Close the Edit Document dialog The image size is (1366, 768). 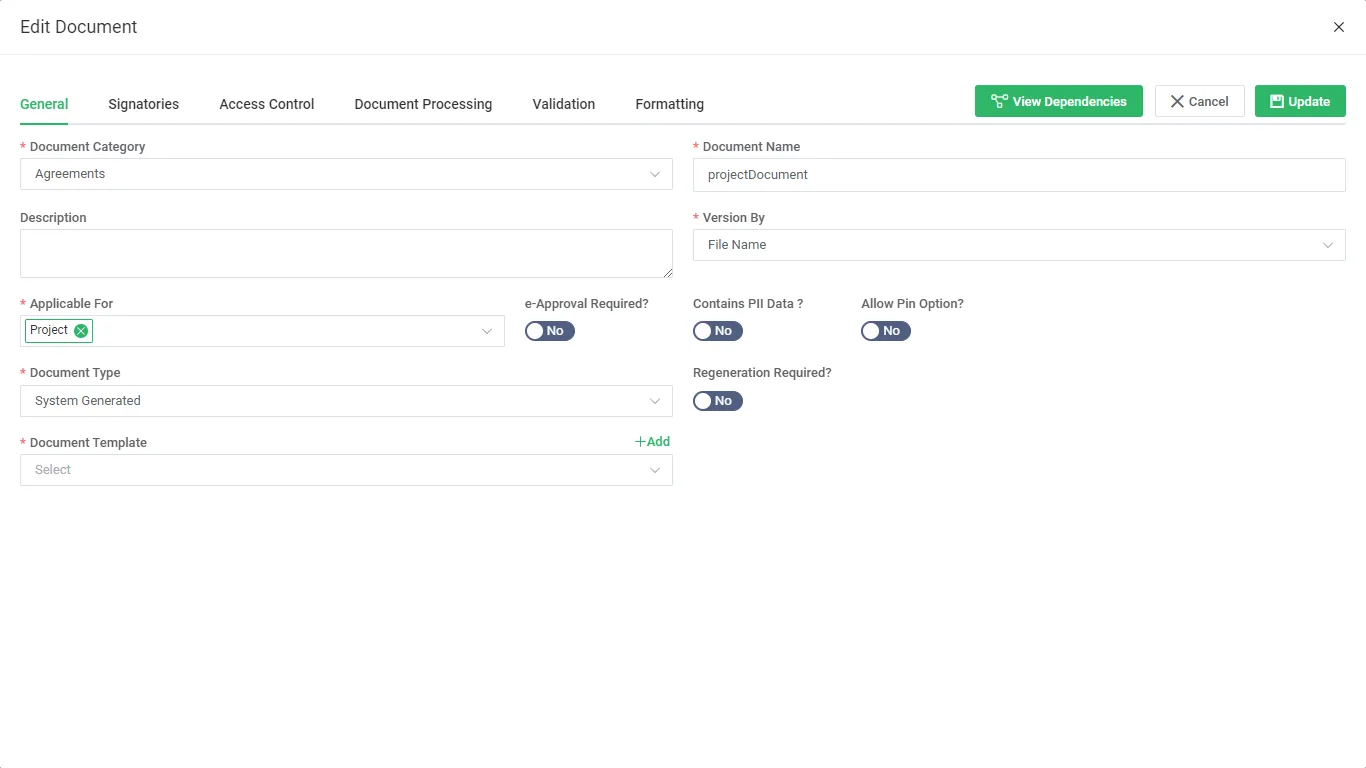[1338, 27]
